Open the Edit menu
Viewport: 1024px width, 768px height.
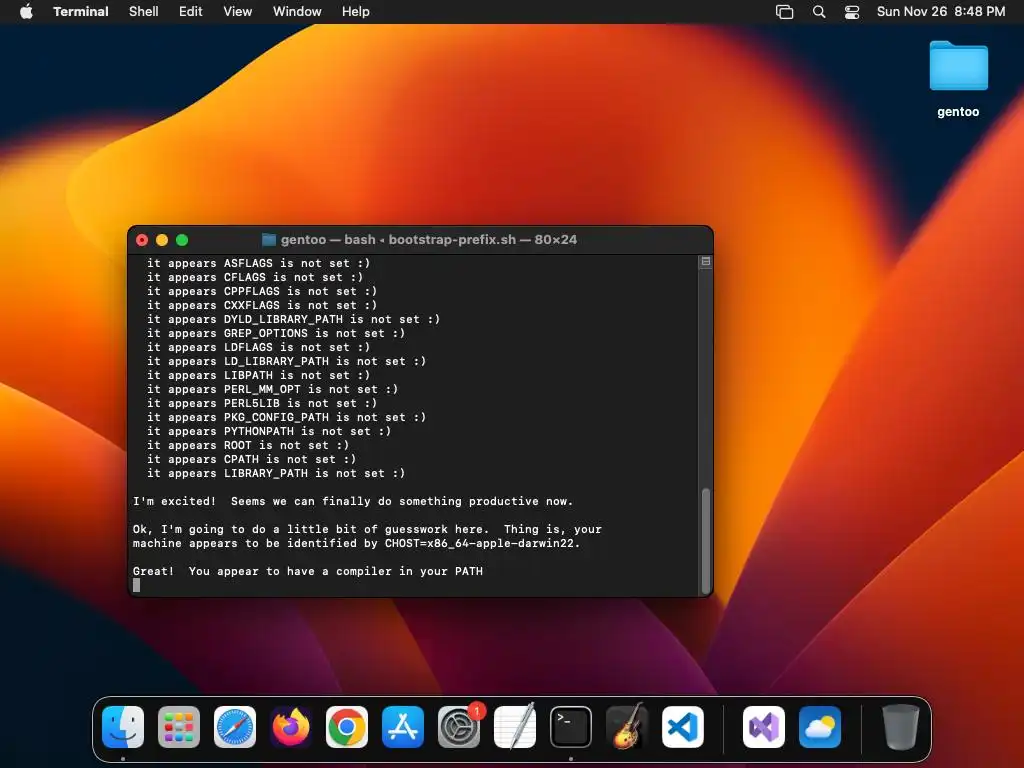point(191,12)
